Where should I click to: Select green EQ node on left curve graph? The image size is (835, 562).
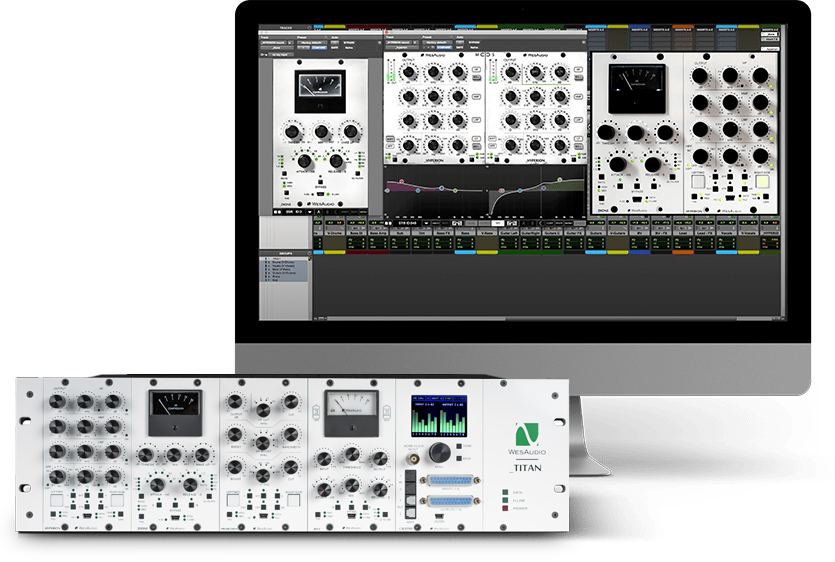455,190
